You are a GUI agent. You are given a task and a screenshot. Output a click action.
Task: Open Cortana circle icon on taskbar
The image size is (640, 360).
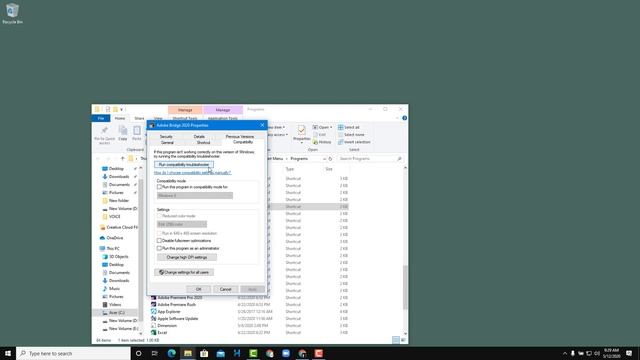[138, 353]
